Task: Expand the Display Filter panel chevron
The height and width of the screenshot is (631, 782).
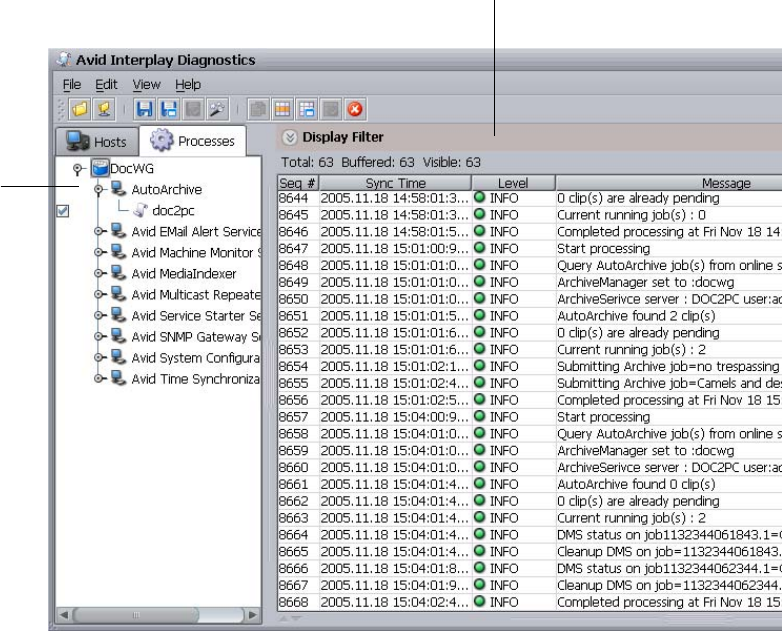Action: (289, 138)
